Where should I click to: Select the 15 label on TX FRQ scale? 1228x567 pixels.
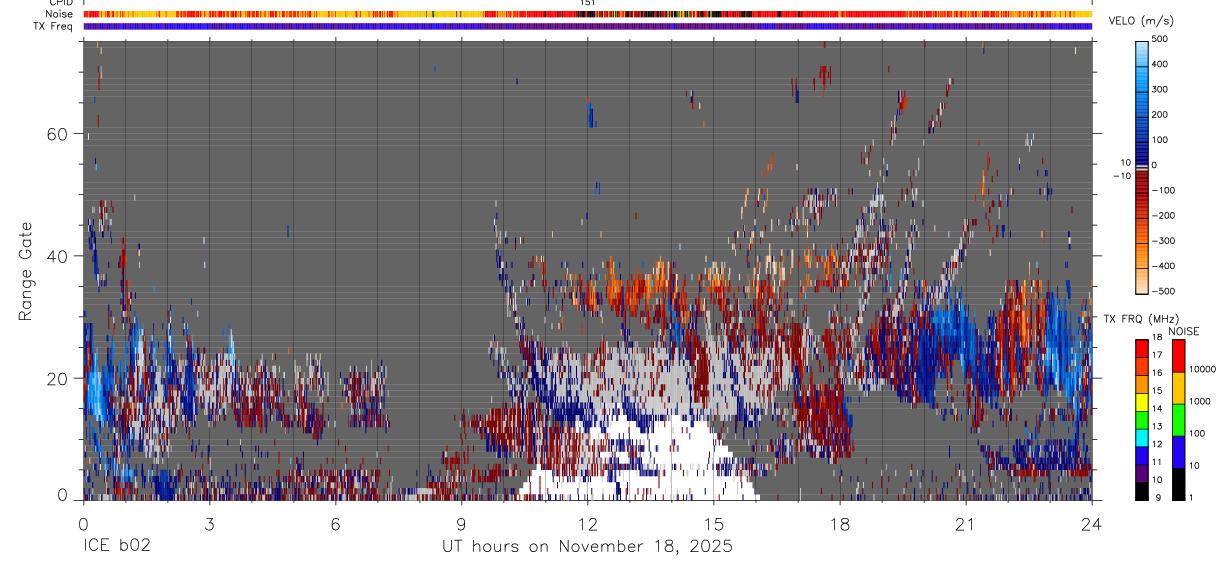coord(1156,392)
